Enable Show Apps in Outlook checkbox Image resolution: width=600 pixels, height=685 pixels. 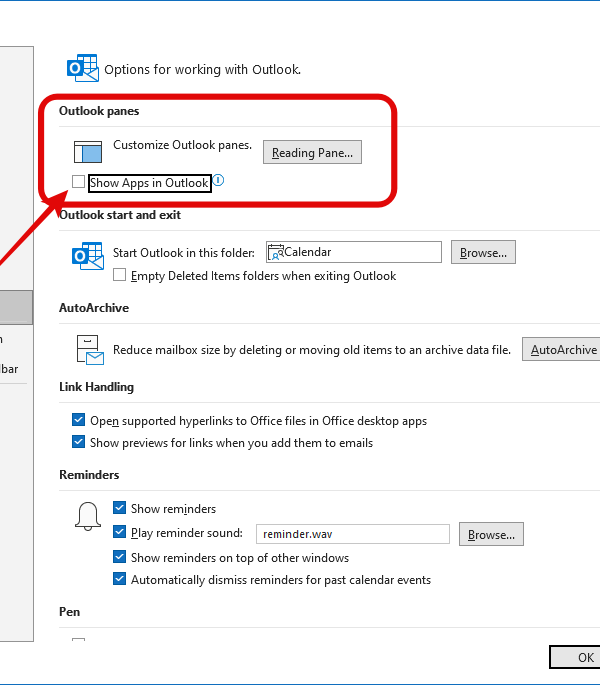click(78, 181)
